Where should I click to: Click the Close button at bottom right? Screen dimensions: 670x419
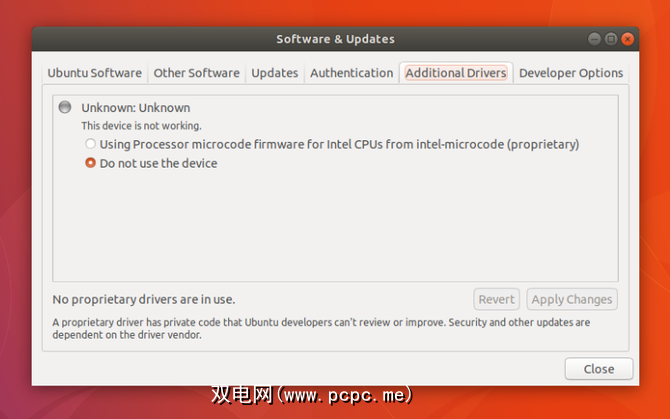point(598,369)
